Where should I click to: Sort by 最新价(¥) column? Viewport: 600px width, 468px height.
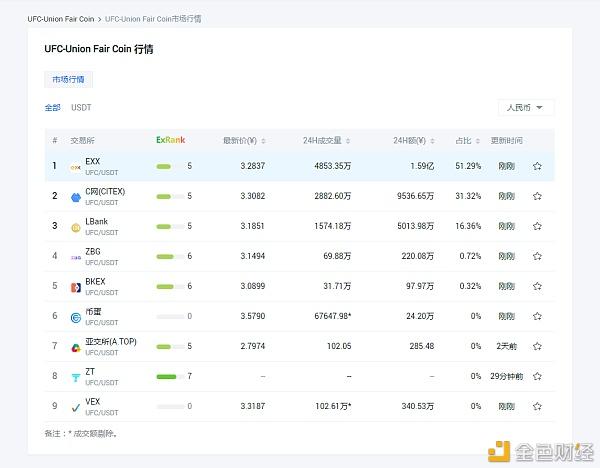click(x=244, y=141)
